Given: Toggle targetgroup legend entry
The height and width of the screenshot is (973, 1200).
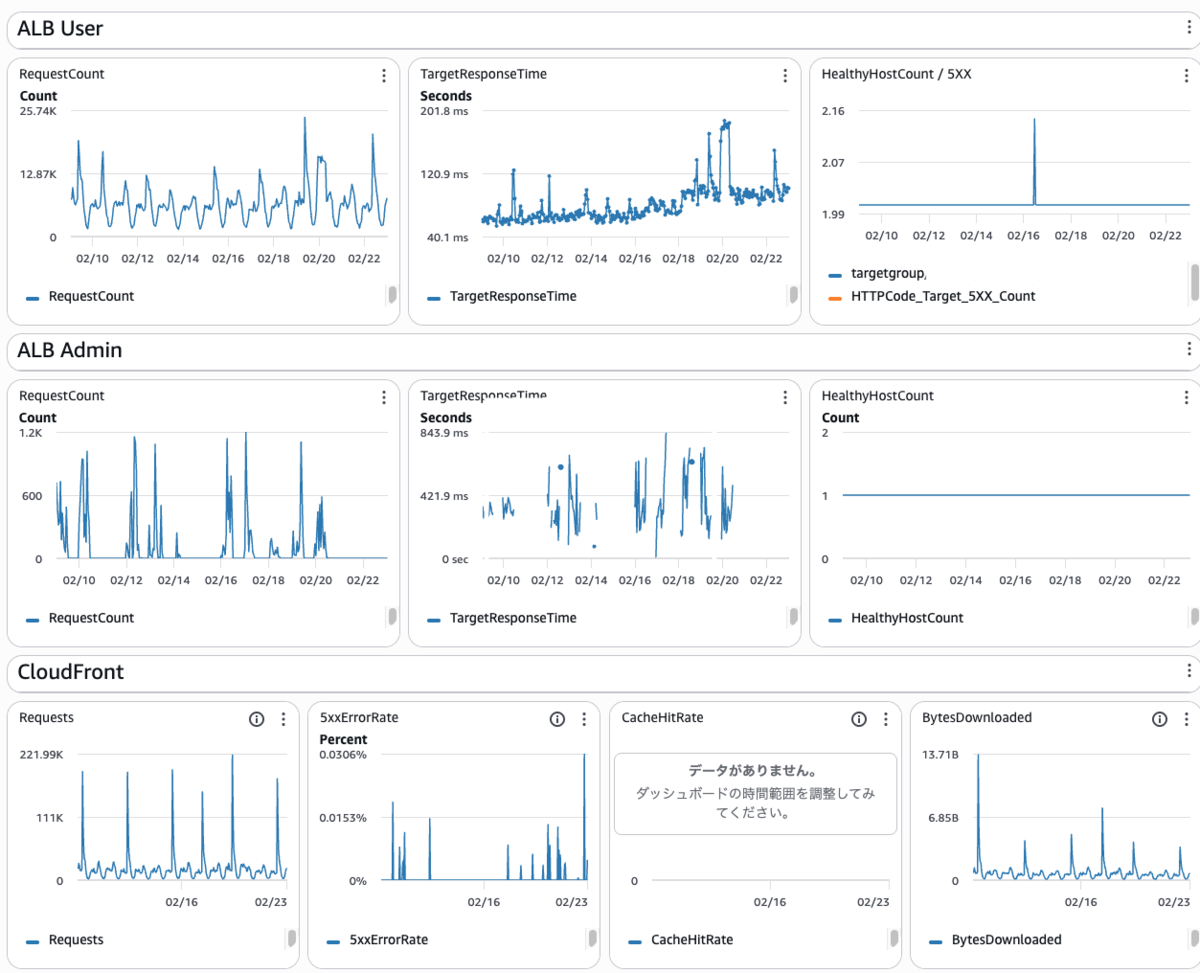Looking at the screenshot, I should 878,273.
